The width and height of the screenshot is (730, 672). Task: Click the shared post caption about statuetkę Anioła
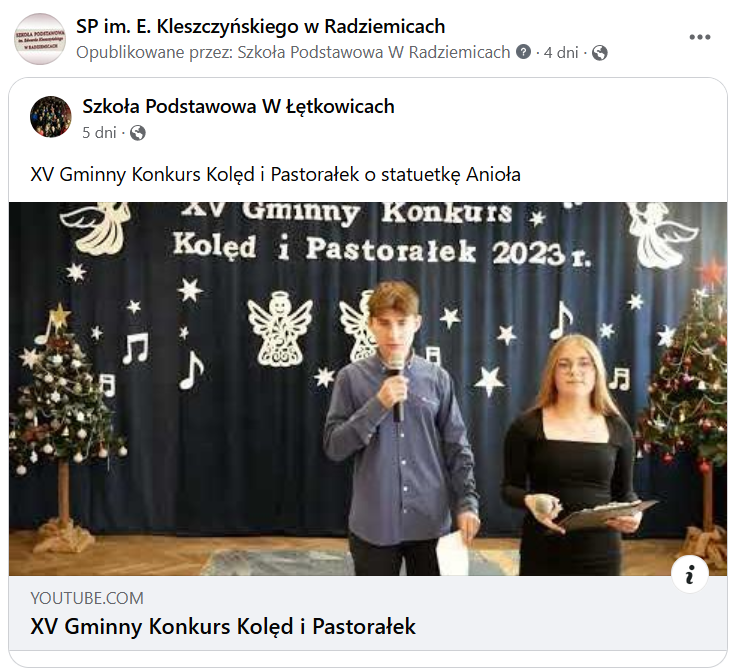click(275, 175)
